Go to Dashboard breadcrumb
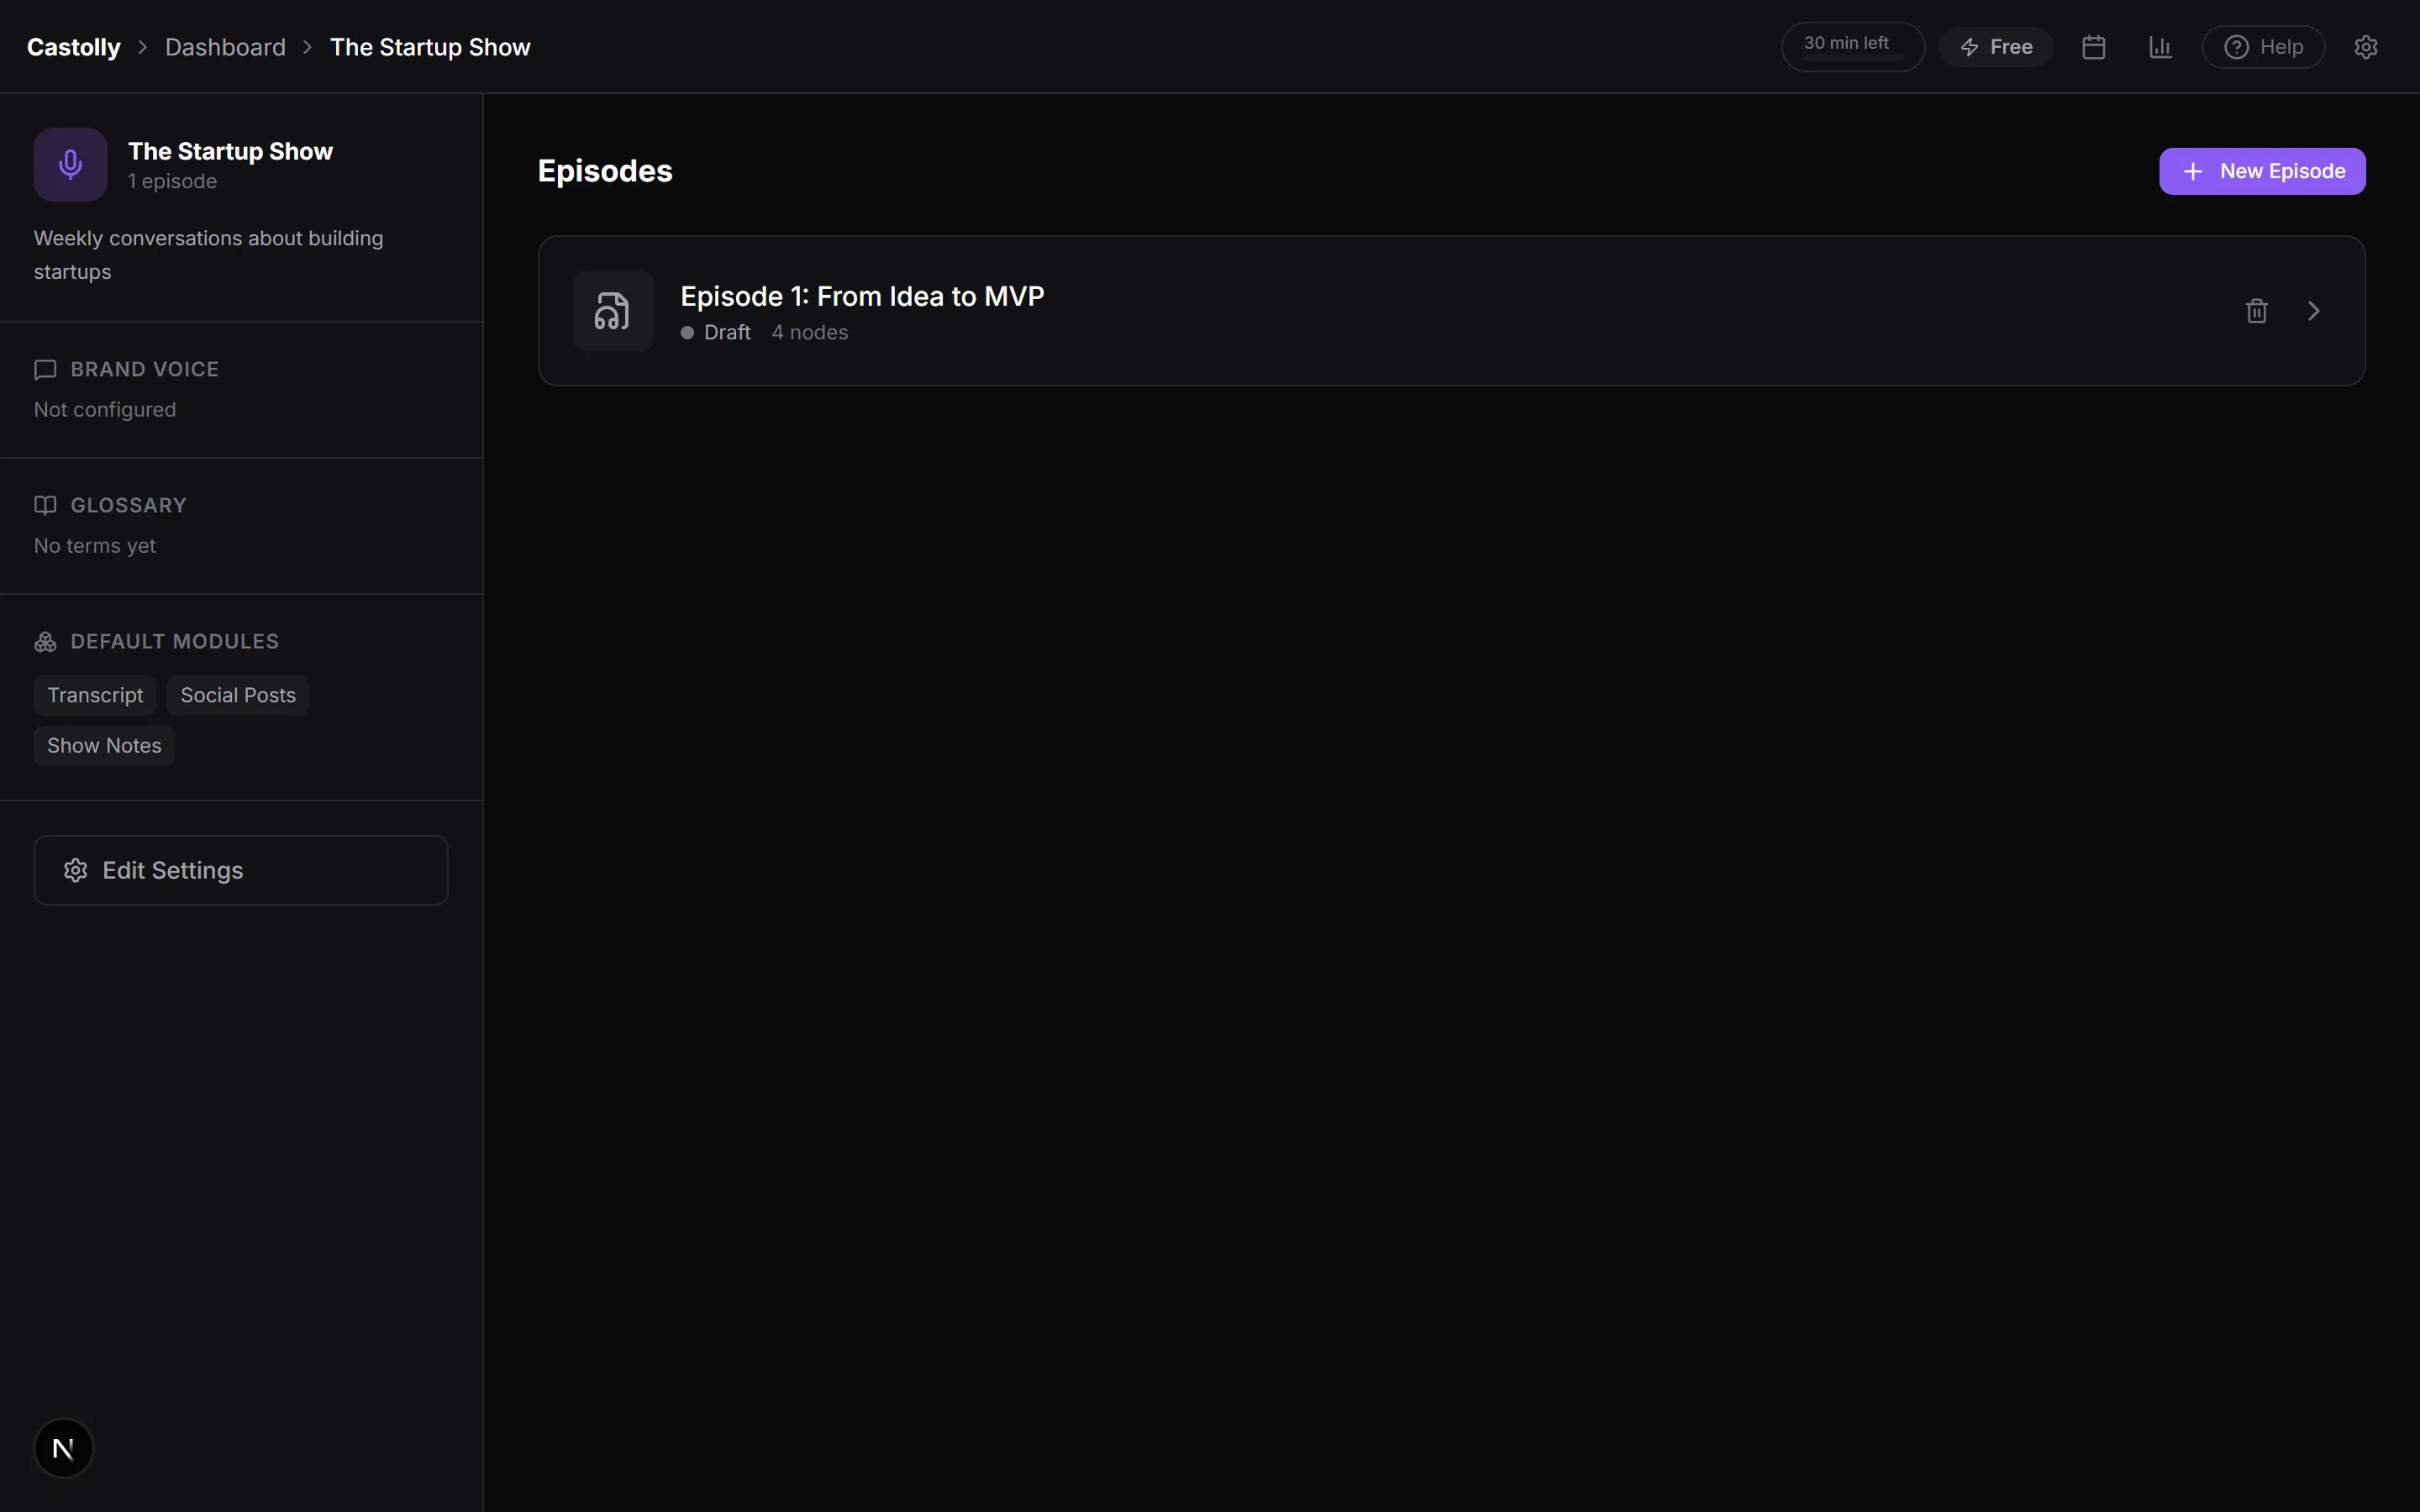 tap(225, 47)
